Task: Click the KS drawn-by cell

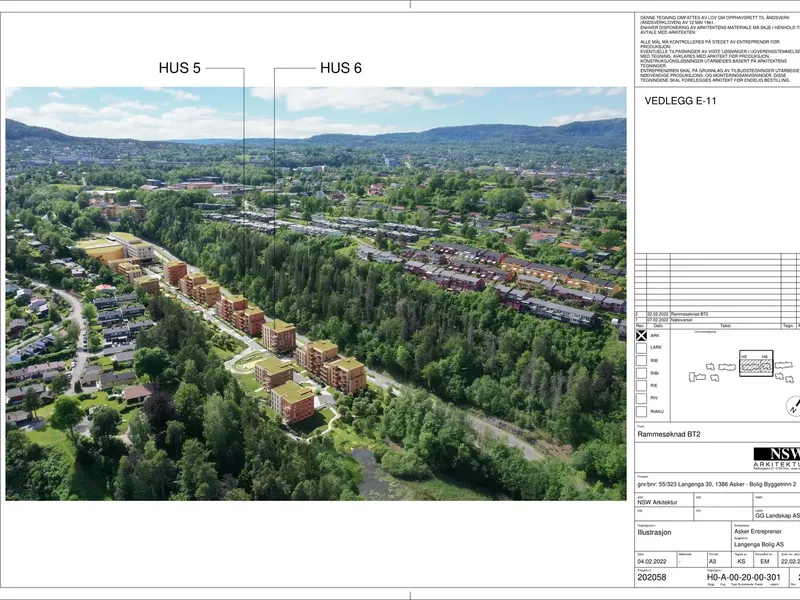Action: coord(741,561)
